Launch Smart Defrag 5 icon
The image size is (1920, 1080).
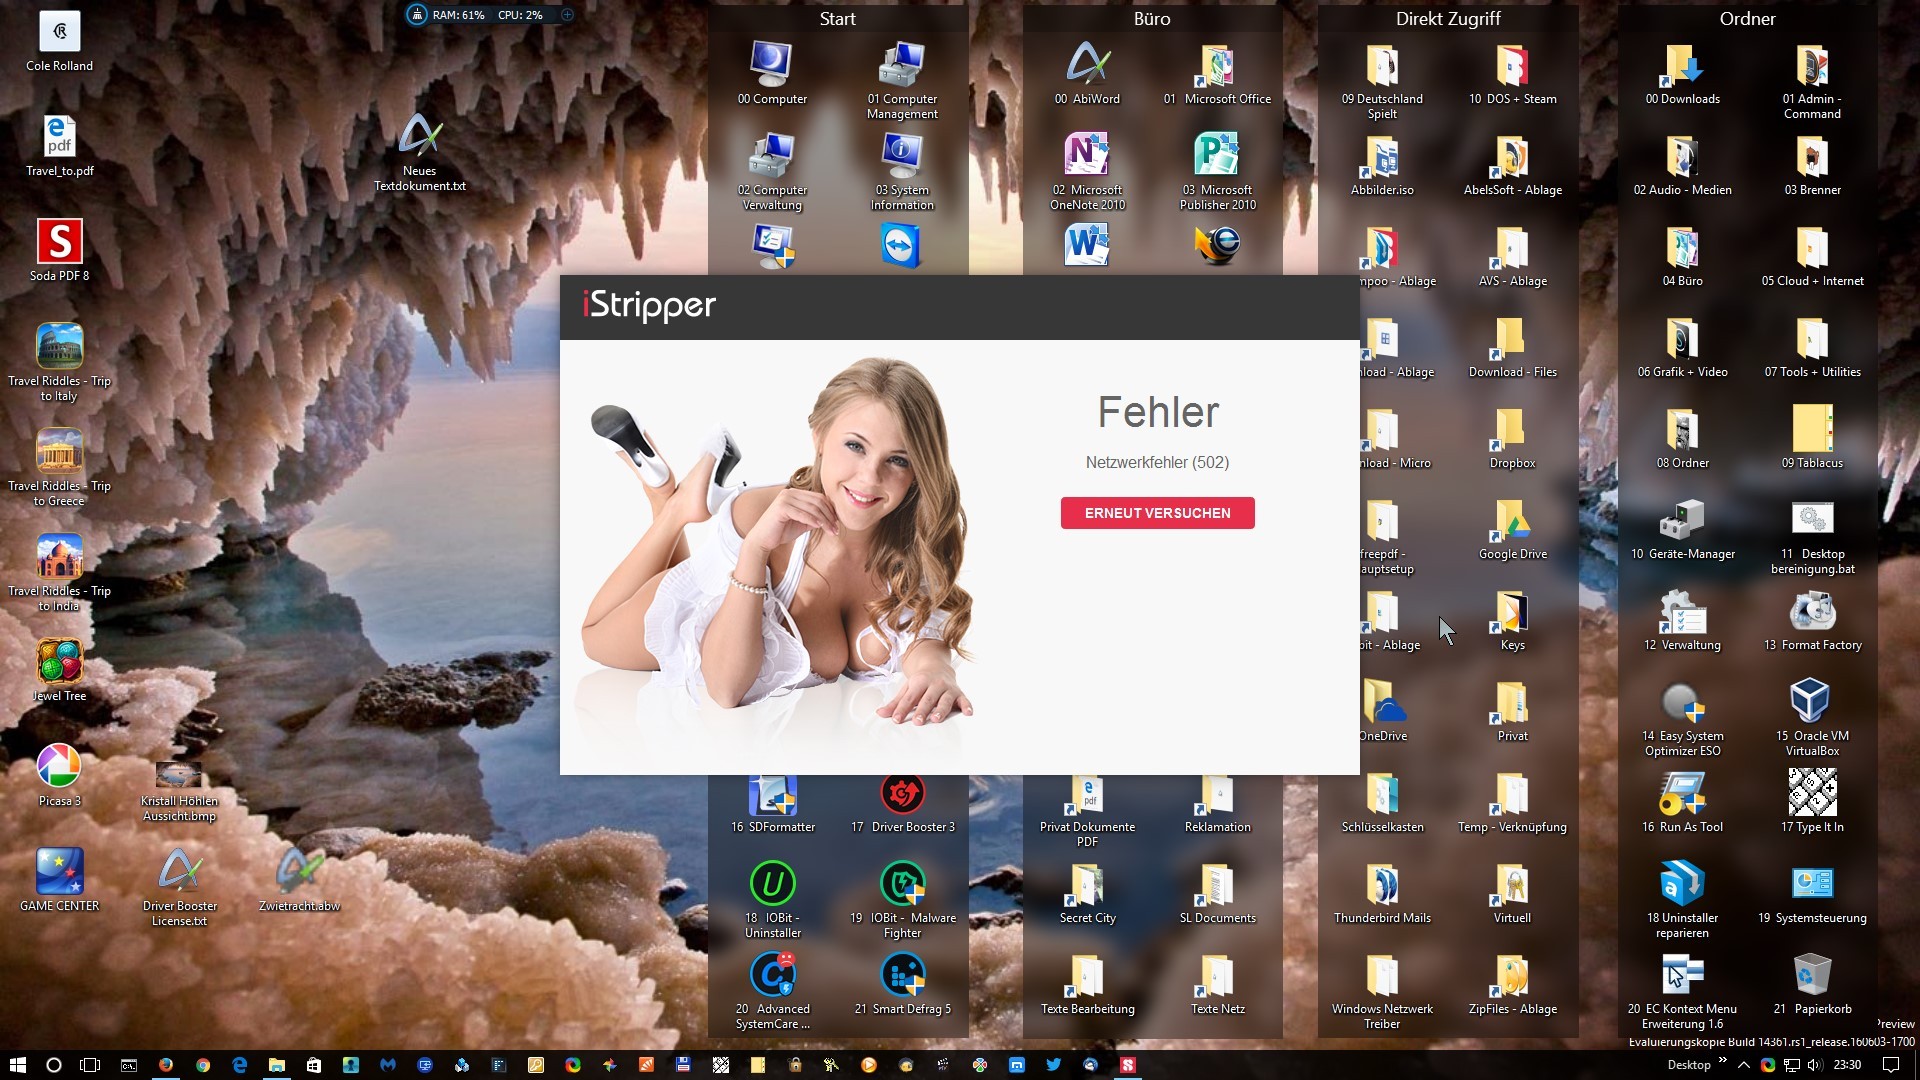902,976
